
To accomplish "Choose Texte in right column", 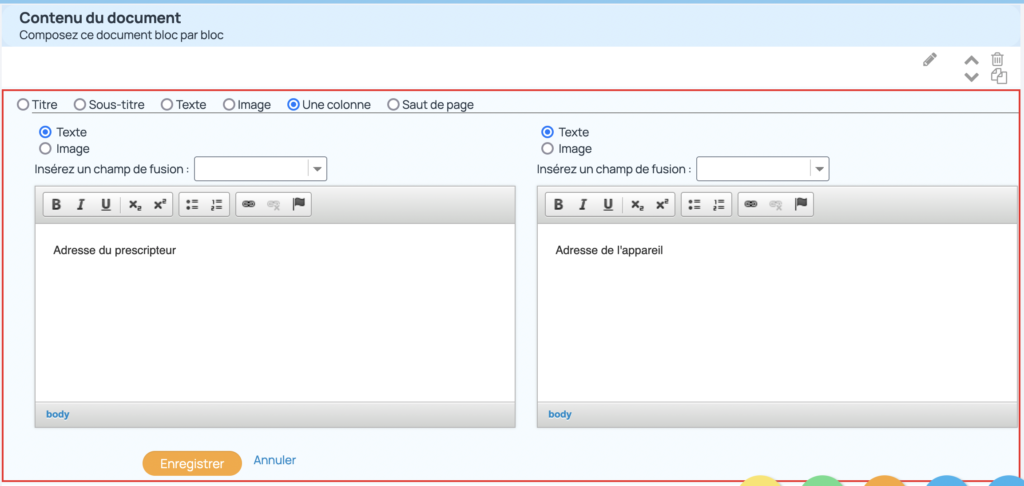I will click(x=548, y=133).
